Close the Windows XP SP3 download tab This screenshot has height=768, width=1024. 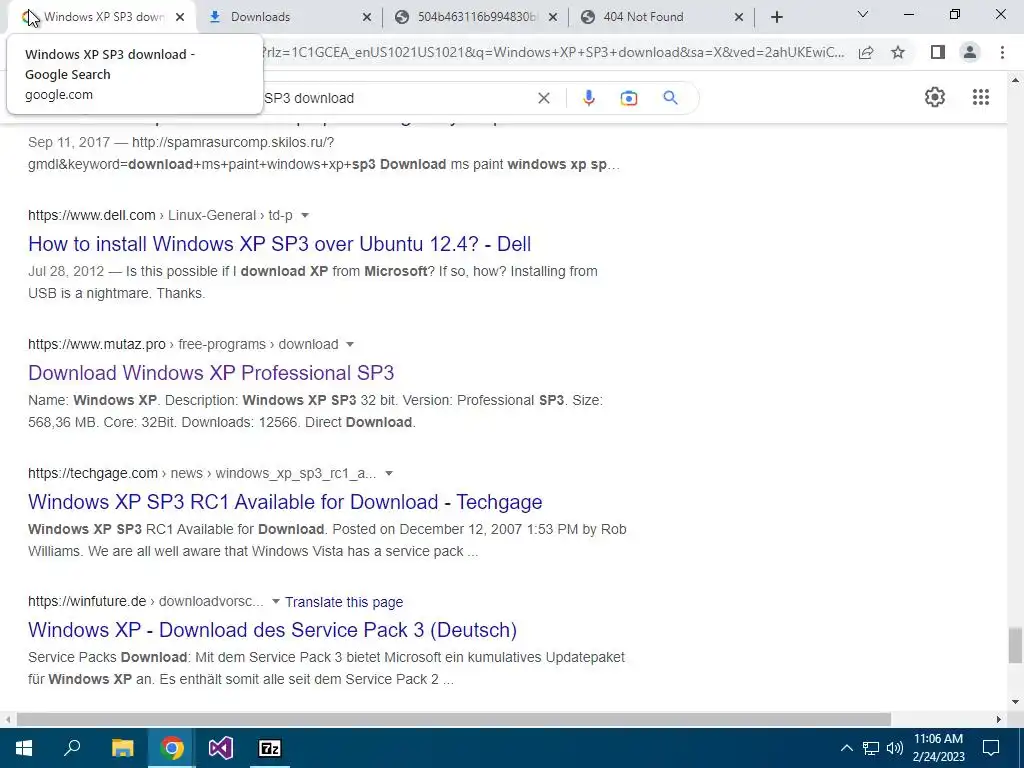click(180, 17)
